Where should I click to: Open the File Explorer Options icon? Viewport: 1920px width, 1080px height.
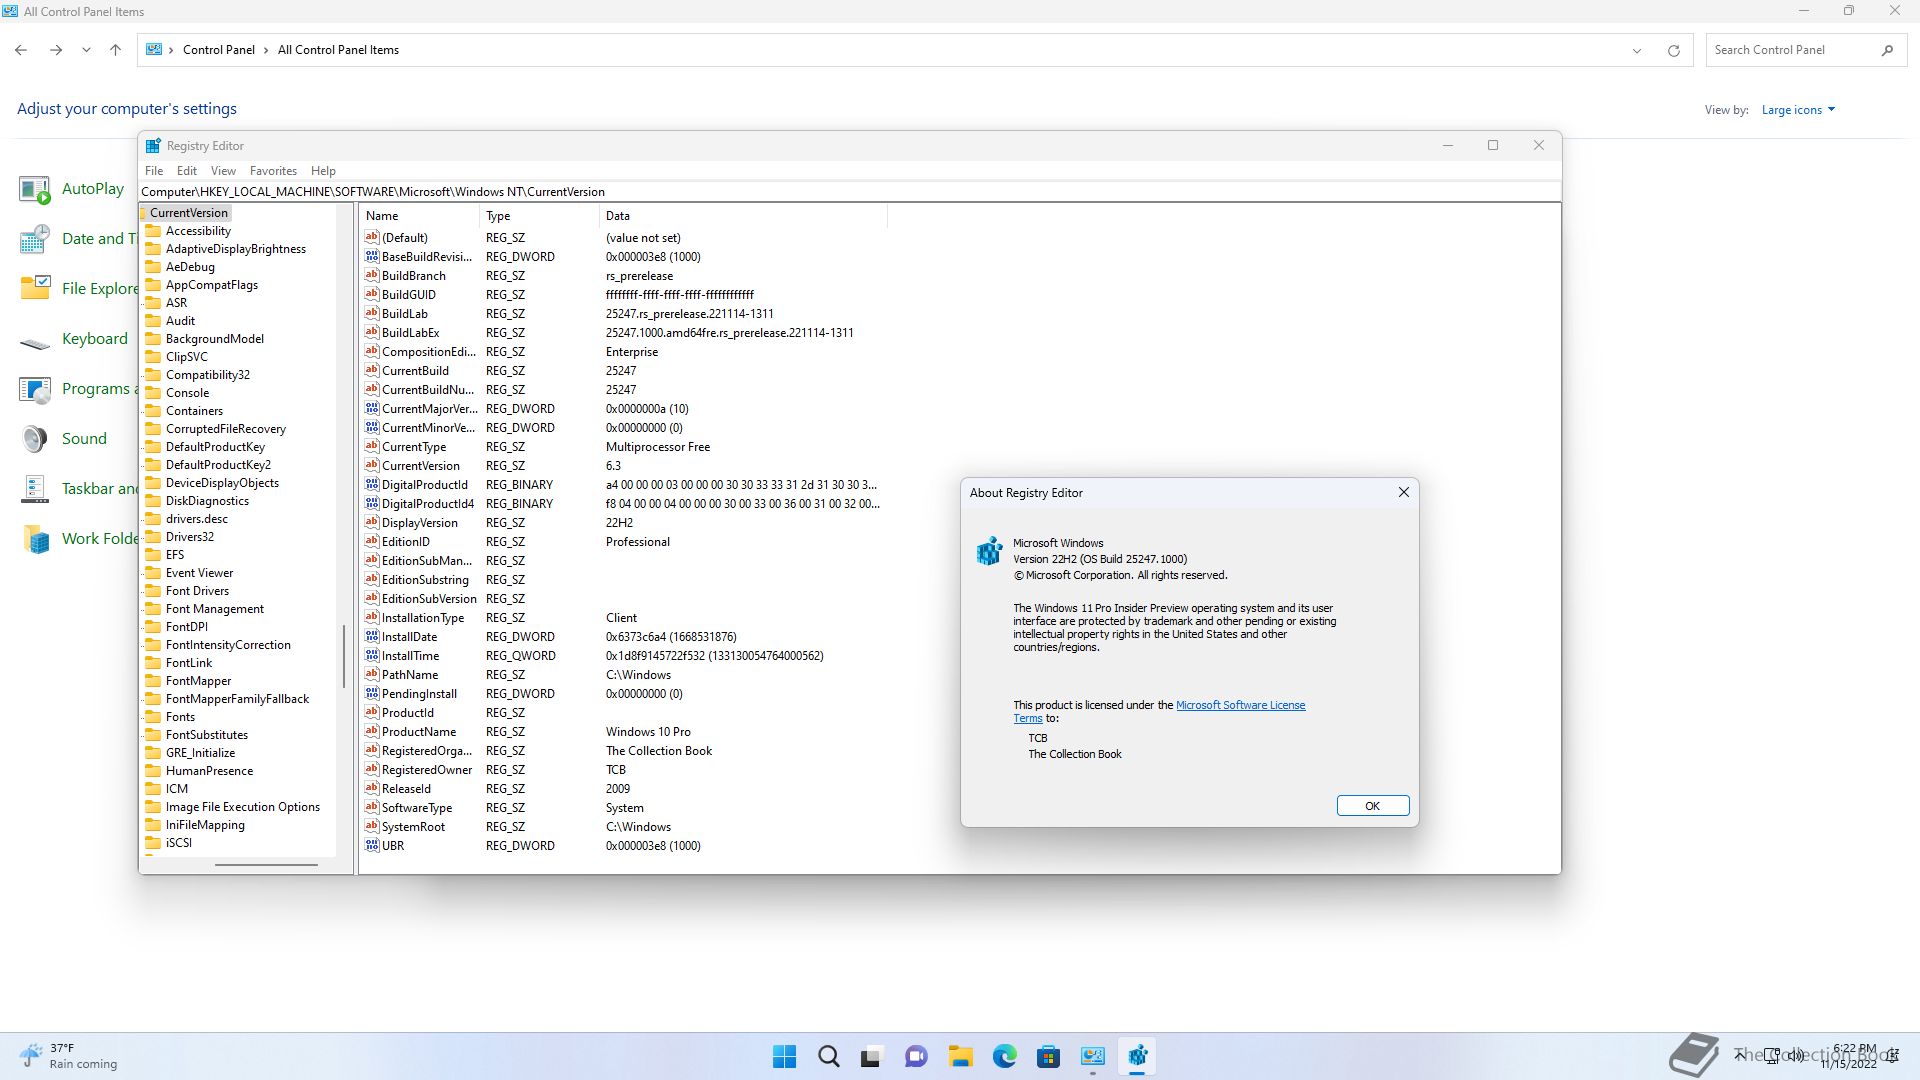tap(35, 289)
